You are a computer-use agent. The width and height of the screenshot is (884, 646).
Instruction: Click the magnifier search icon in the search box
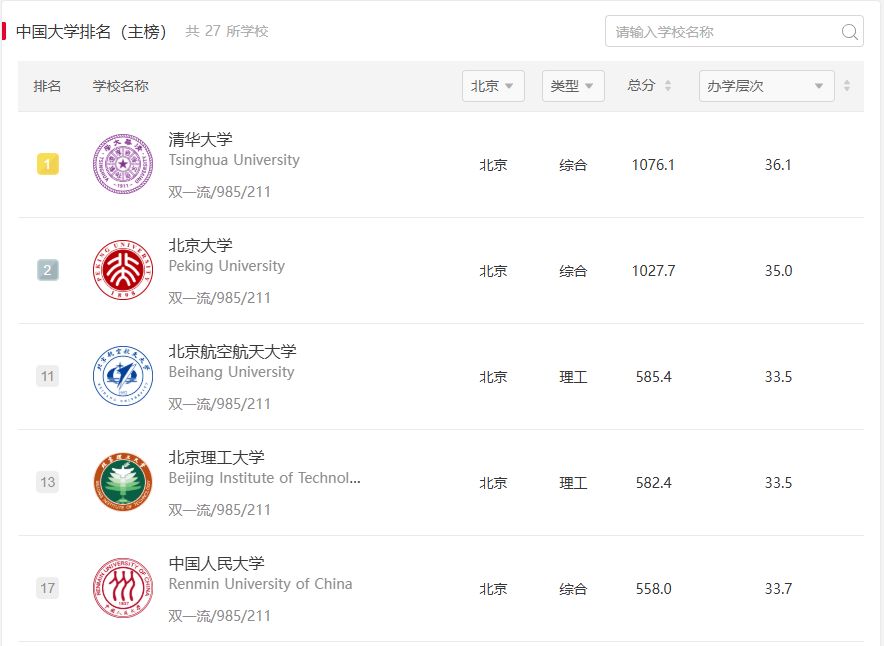(x=849, y=31)
